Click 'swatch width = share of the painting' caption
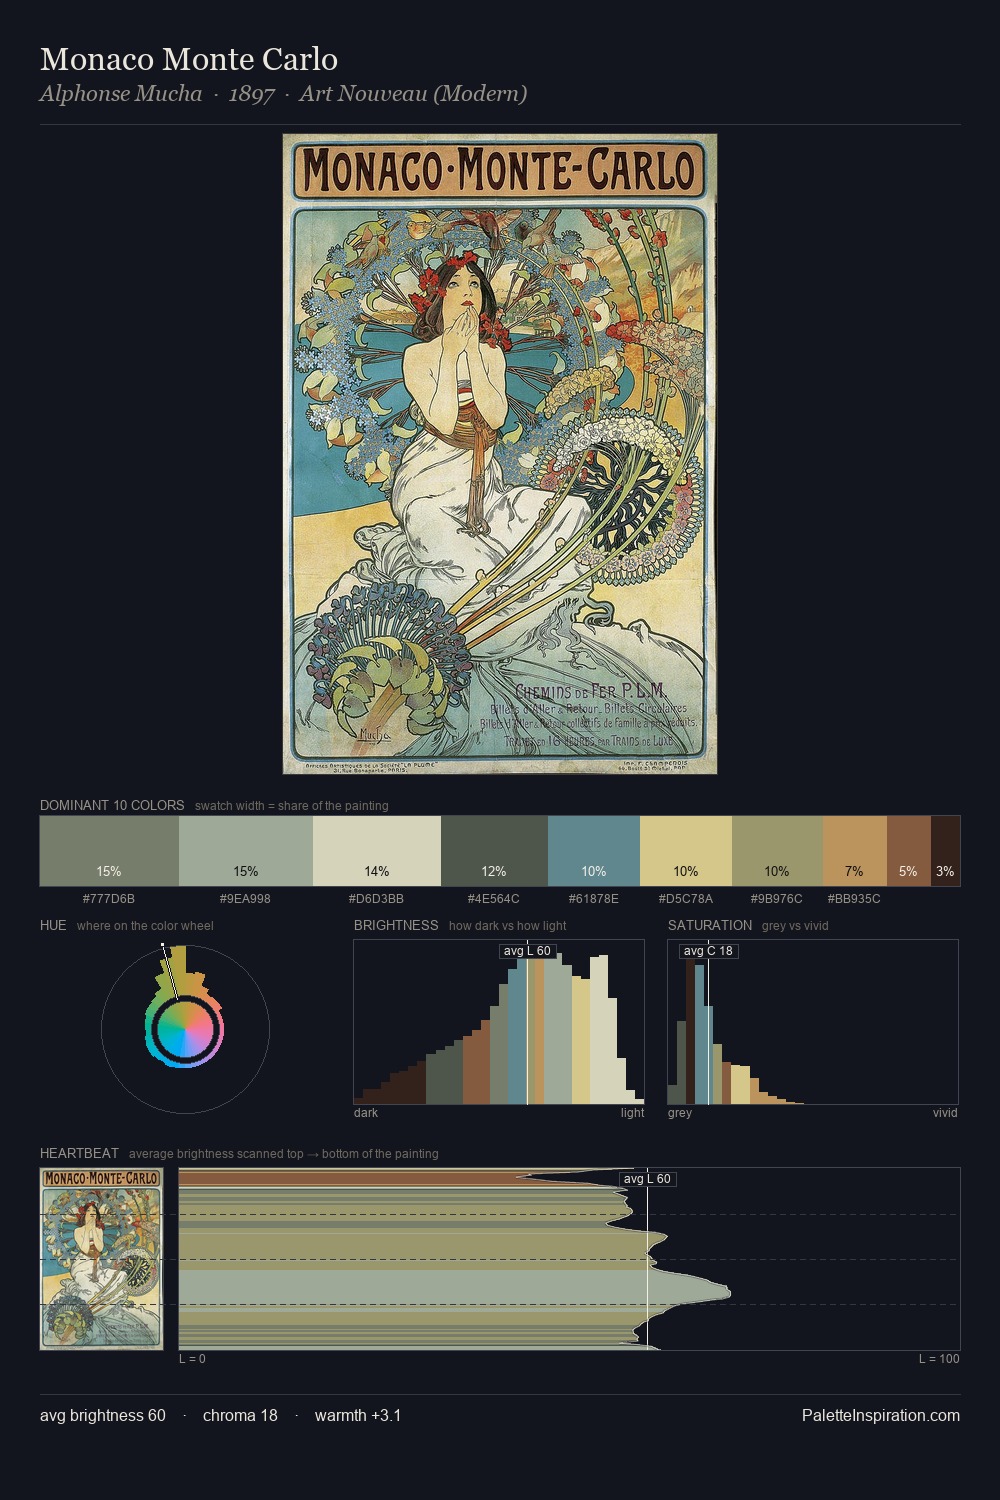Image resolution: width=1000 pixels, height=1500 pixels. click(x=292, y=806)
